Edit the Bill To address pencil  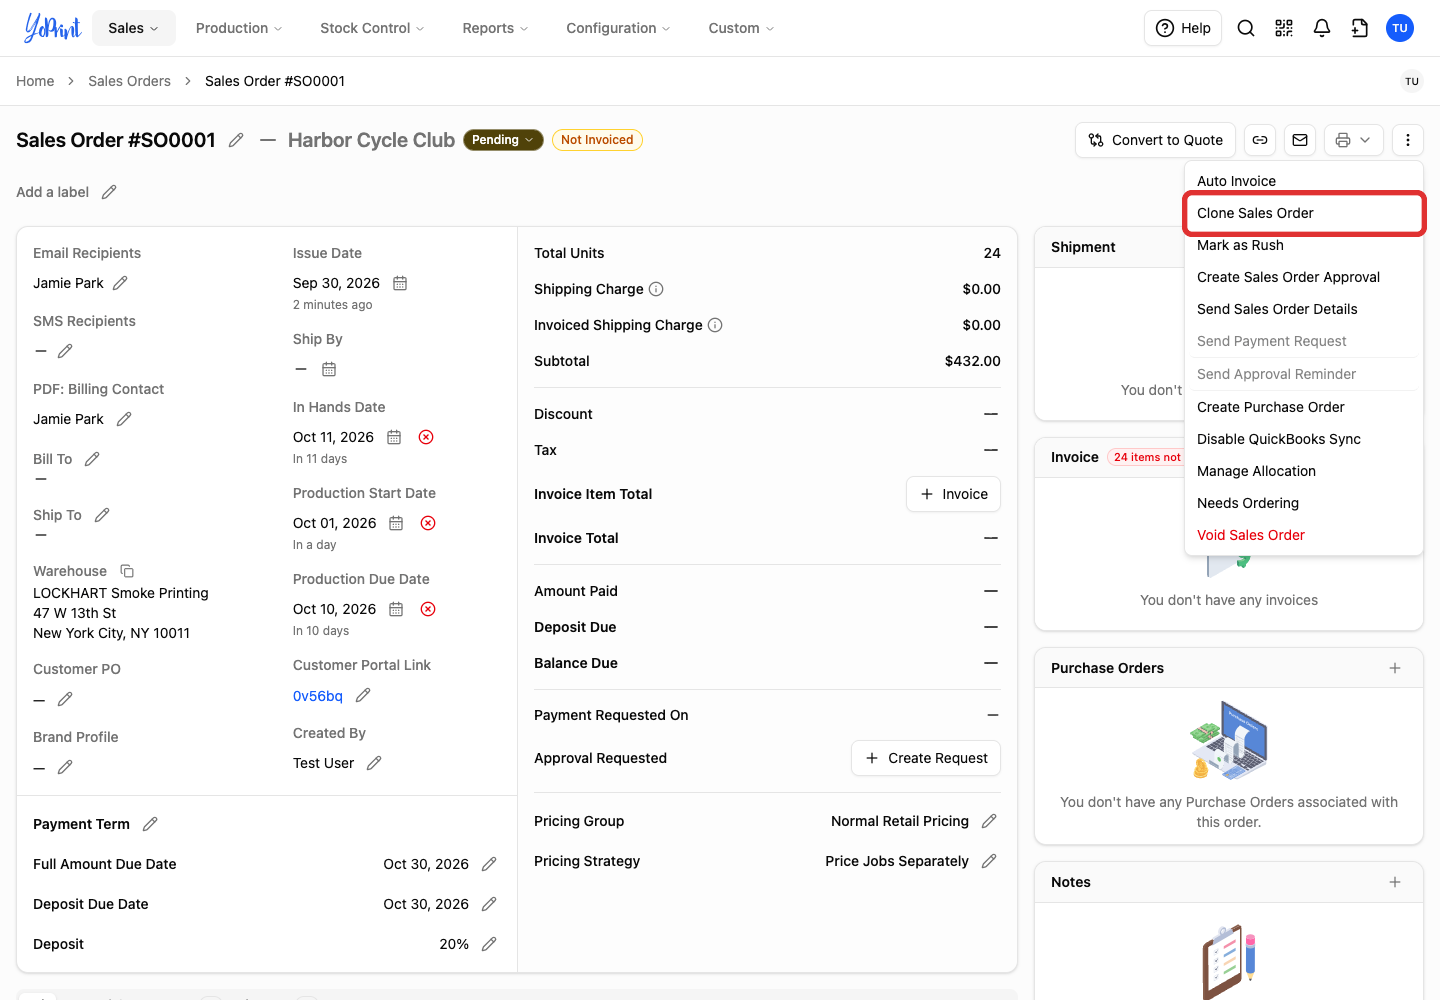pyautogui.click(x=92, y=459)
